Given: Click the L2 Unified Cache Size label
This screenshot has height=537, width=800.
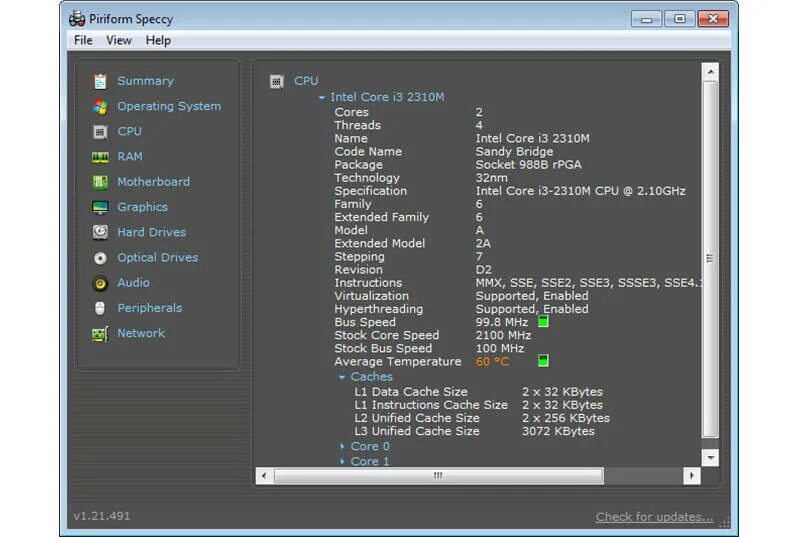Looking at the screenshot, I should click(x=417, y=418).
